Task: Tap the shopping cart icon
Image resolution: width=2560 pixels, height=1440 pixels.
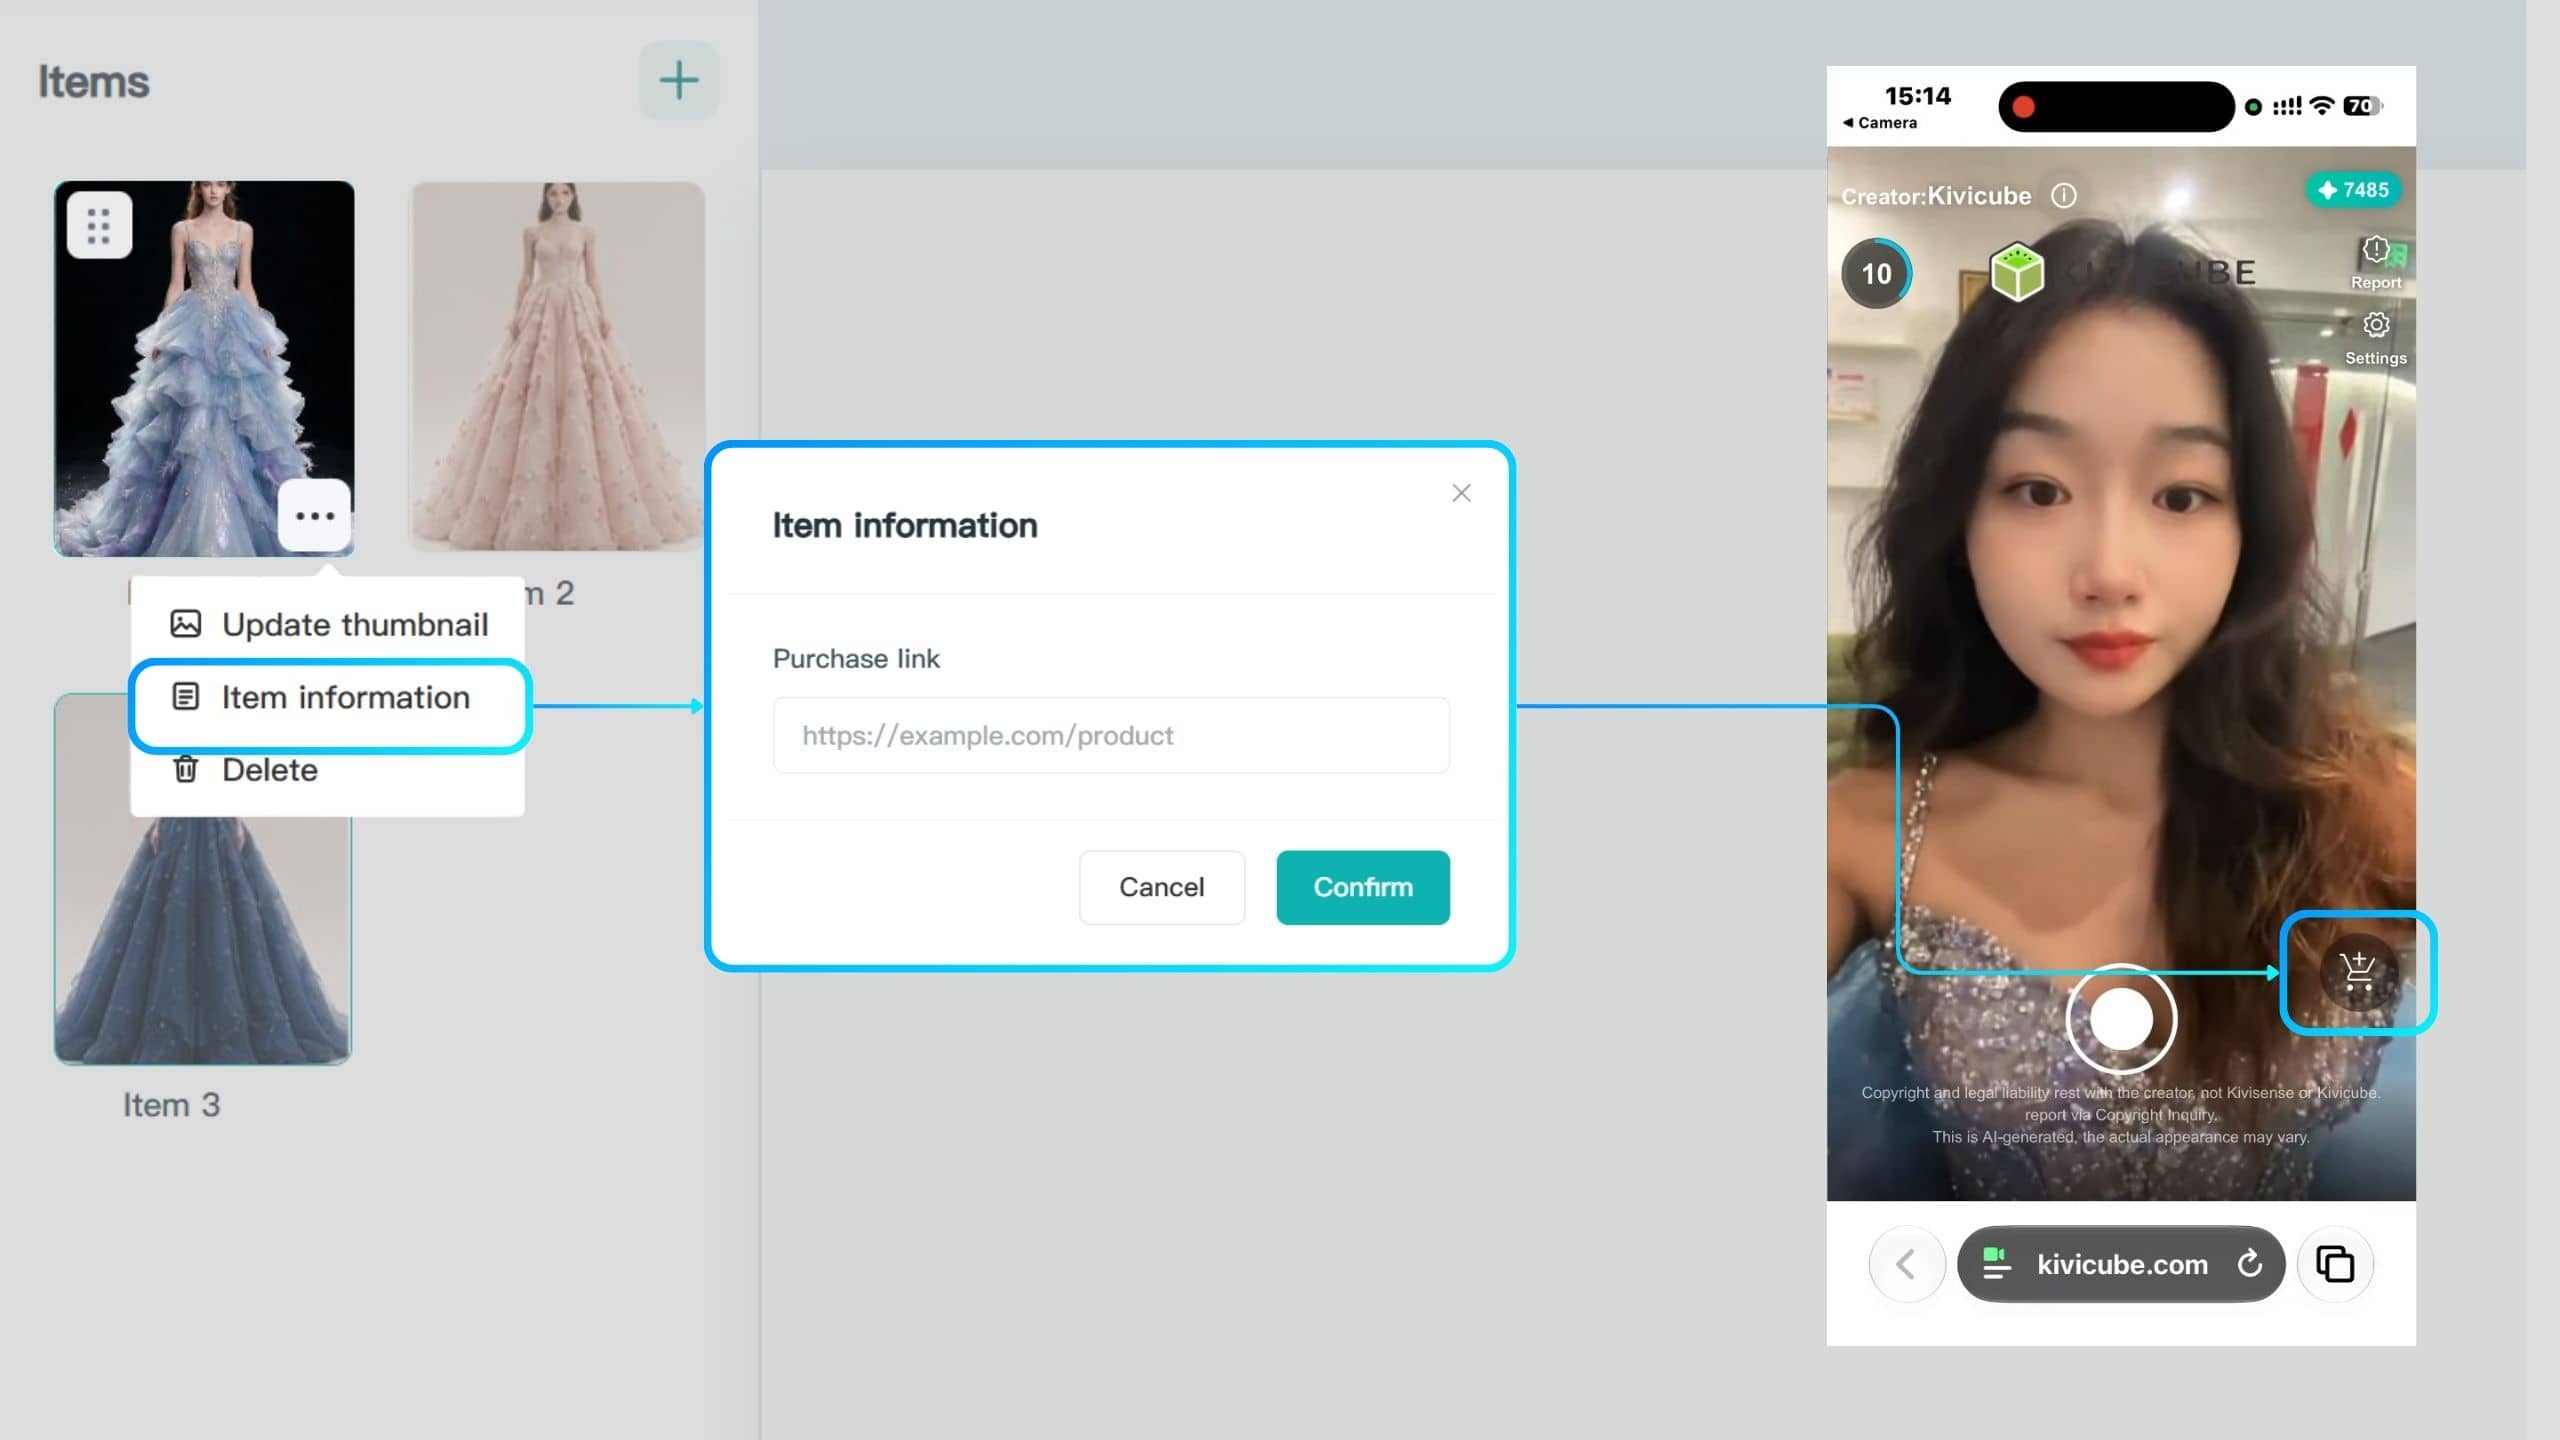Action: 2358,972
